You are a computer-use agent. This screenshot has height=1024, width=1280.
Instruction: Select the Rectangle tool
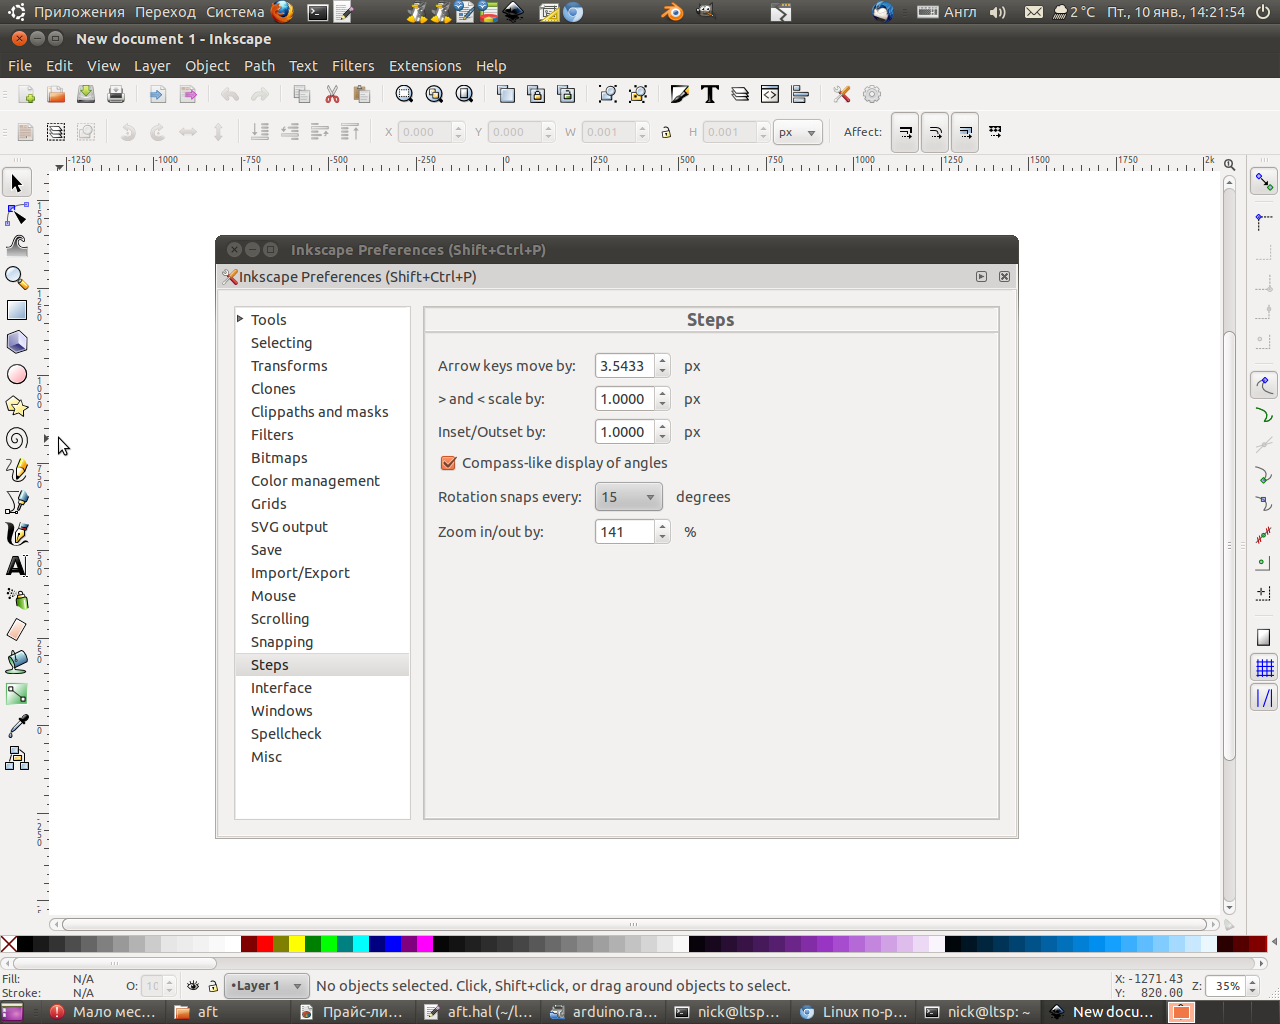tap(17, 310)
